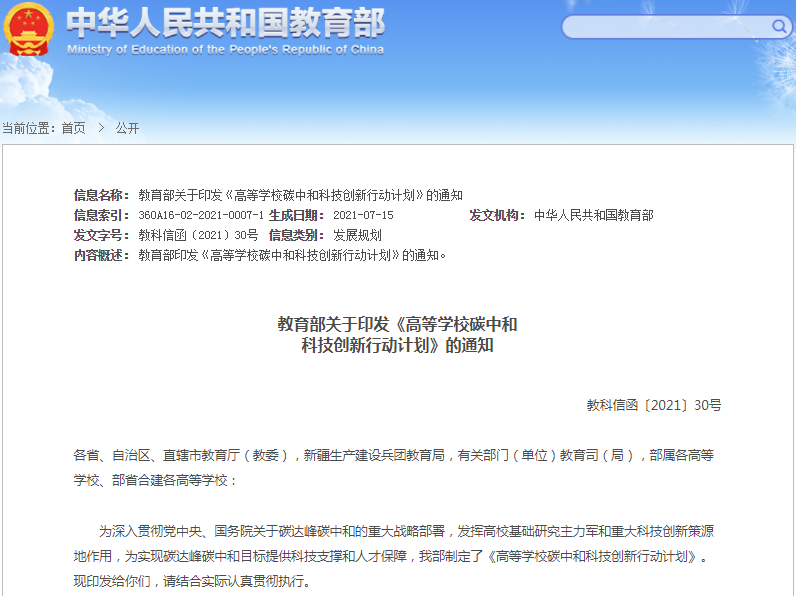
Task: Click the bold centered article headline
Action: pos(397,335)
